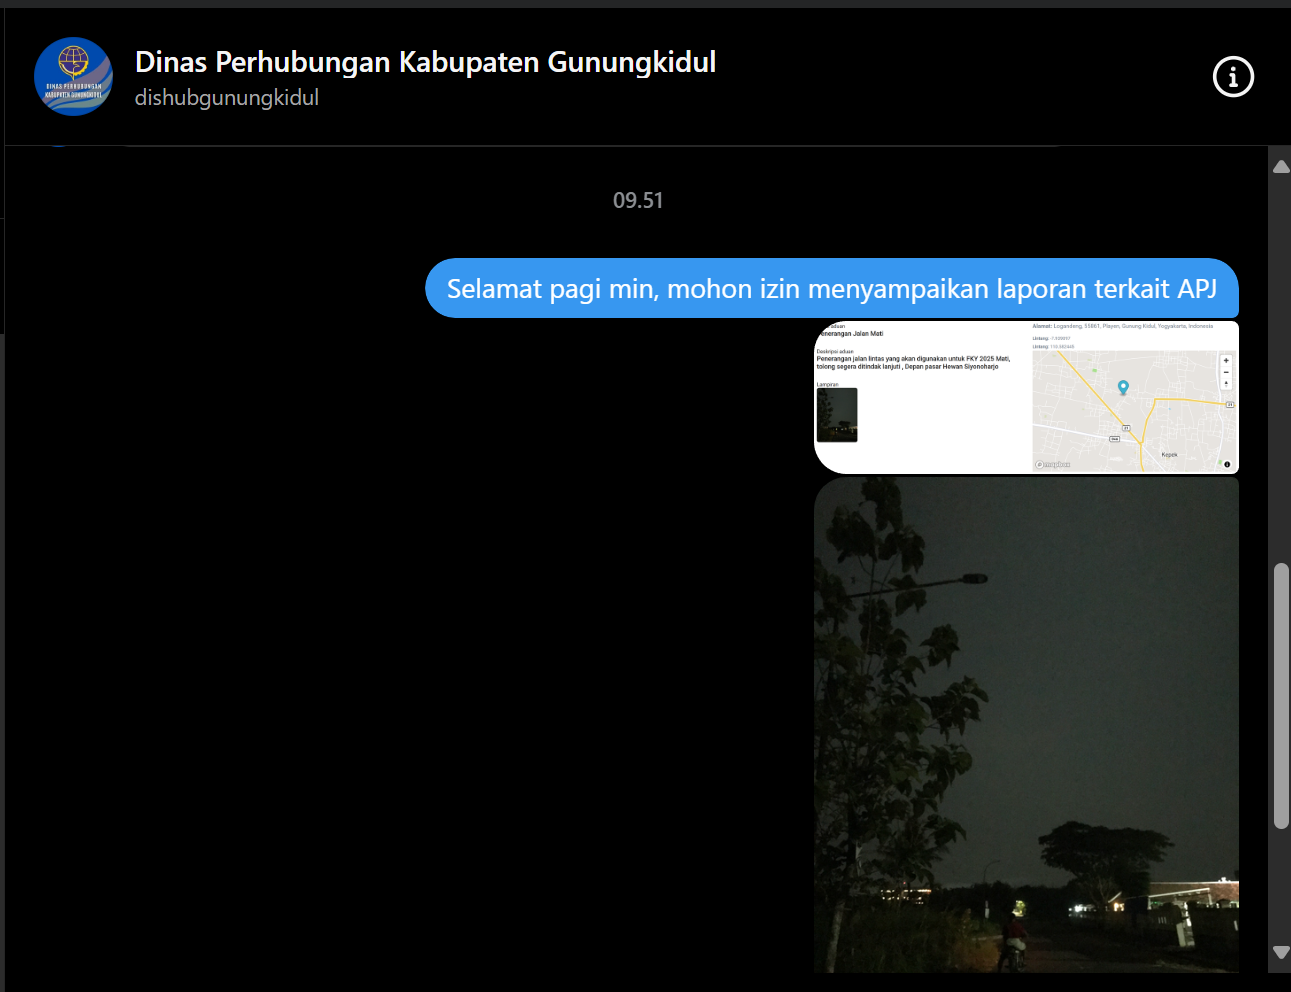1291x992 pixels.
Task: Click the blue location pin on map
Action: coord(1123,387)
